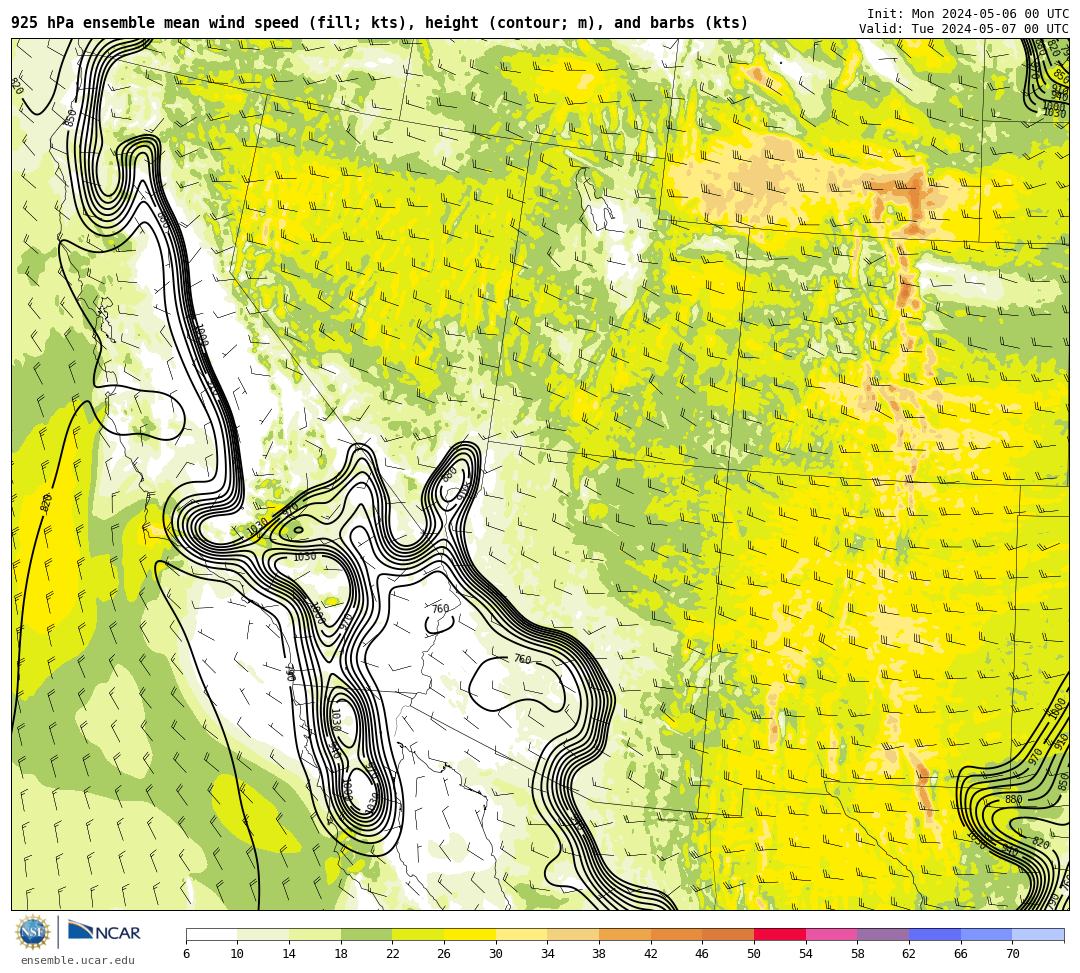Viewport: 1080px width, 973px height.
Task: Click the colorbar tick label 58
Action: [x=858, y=954]
